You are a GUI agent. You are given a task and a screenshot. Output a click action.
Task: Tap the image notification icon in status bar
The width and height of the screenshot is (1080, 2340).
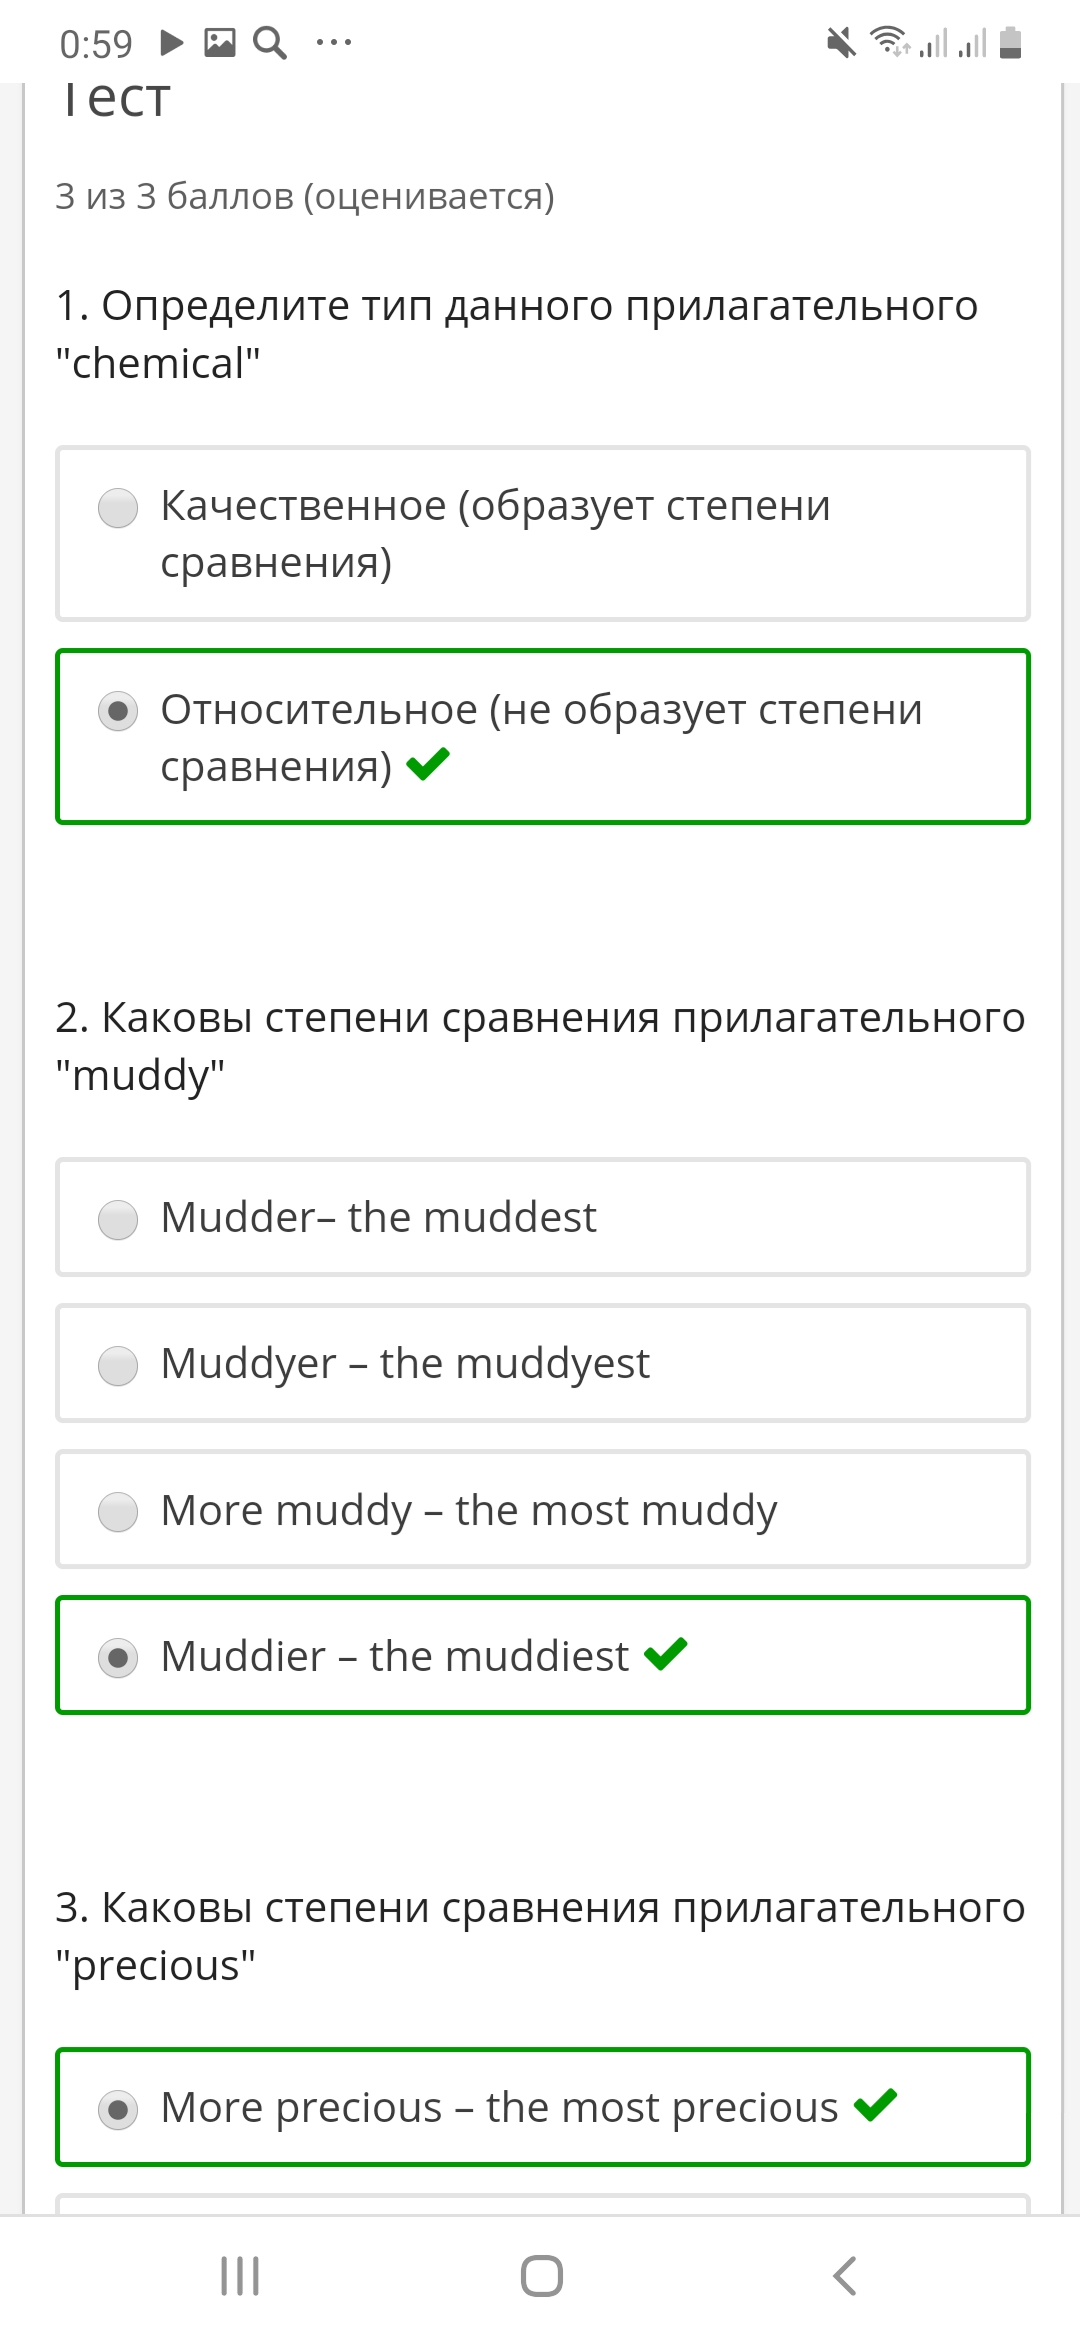click(x=220, y=43)
